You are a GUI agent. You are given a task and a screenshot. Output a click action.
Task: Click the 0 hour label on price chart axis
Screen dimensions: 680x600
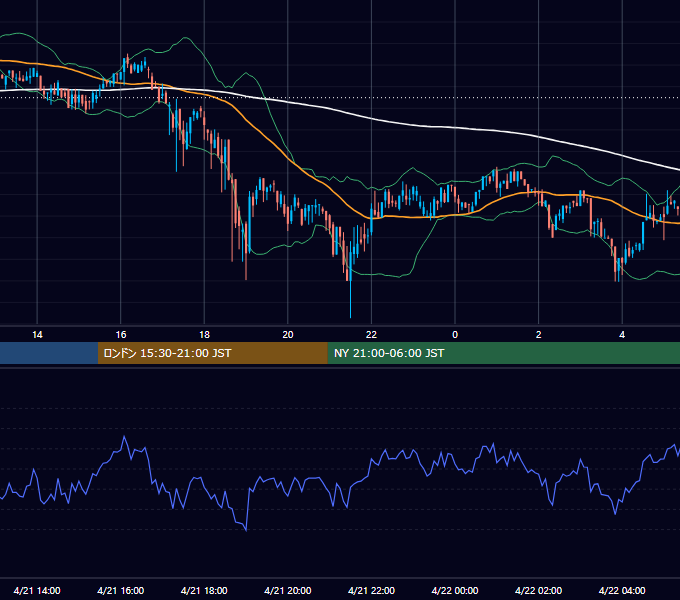[455, 335]
